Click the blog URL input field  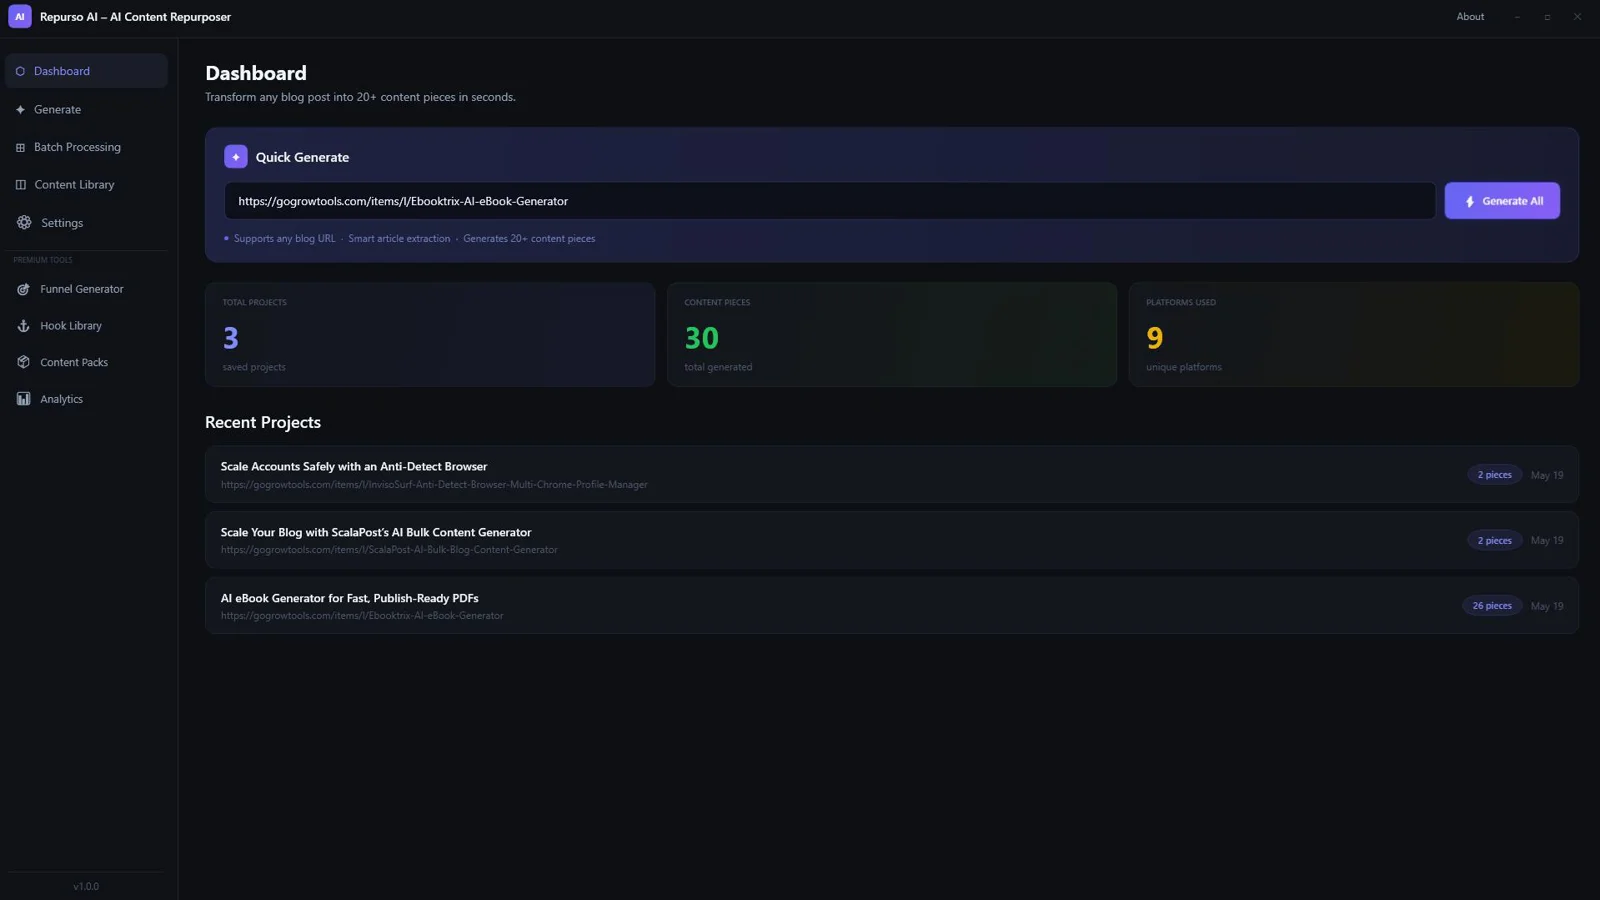[830, 201]
